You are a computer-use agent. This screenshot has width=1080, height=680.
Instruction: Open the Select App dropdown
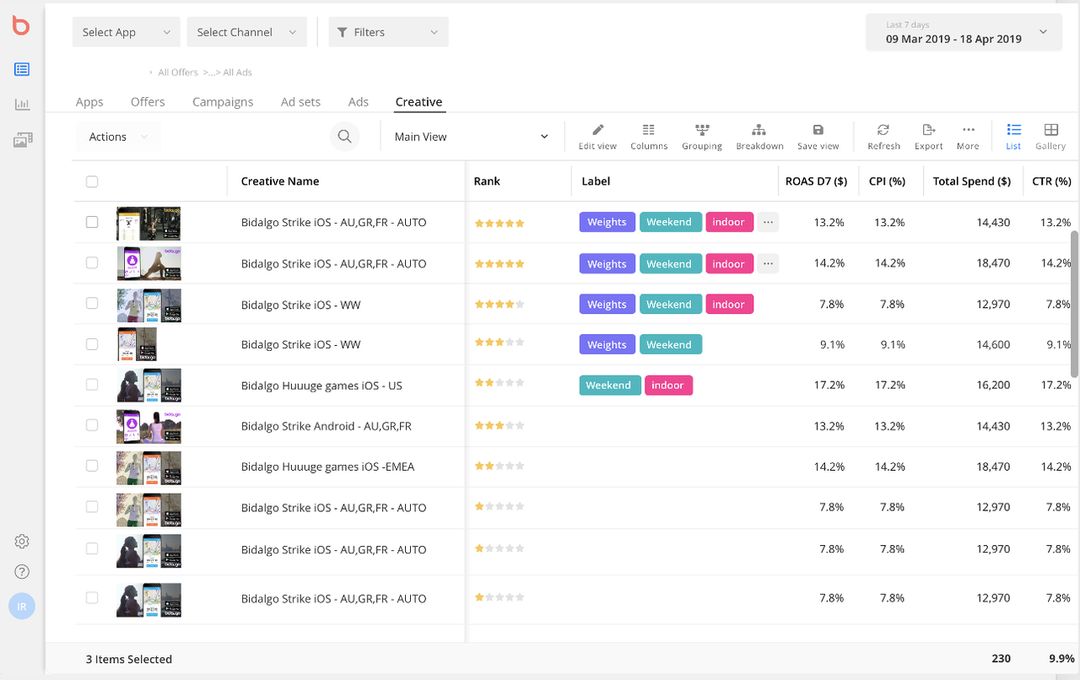click(x=126, y=32)
